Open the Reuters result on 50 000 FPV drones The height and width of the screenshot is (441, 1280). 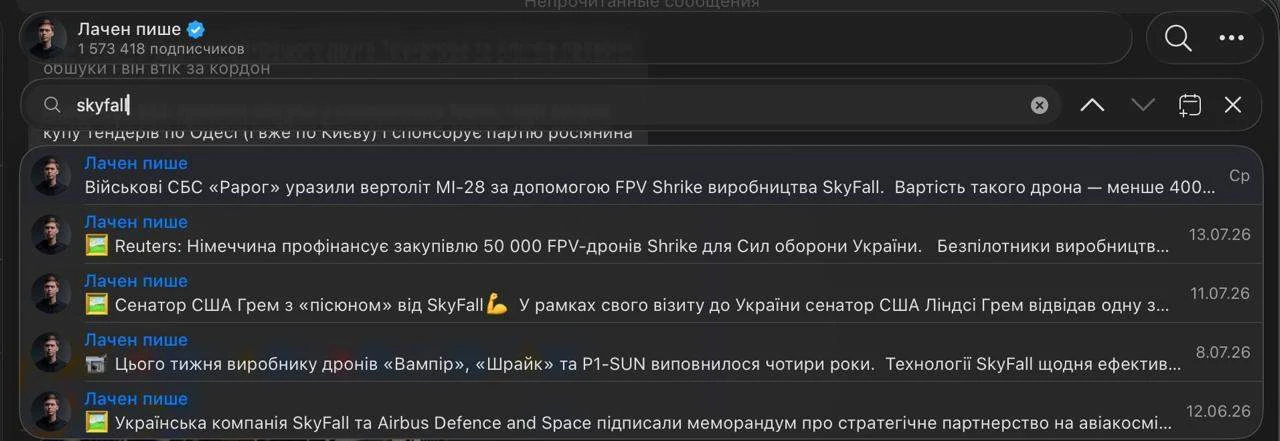coord(640,235)
